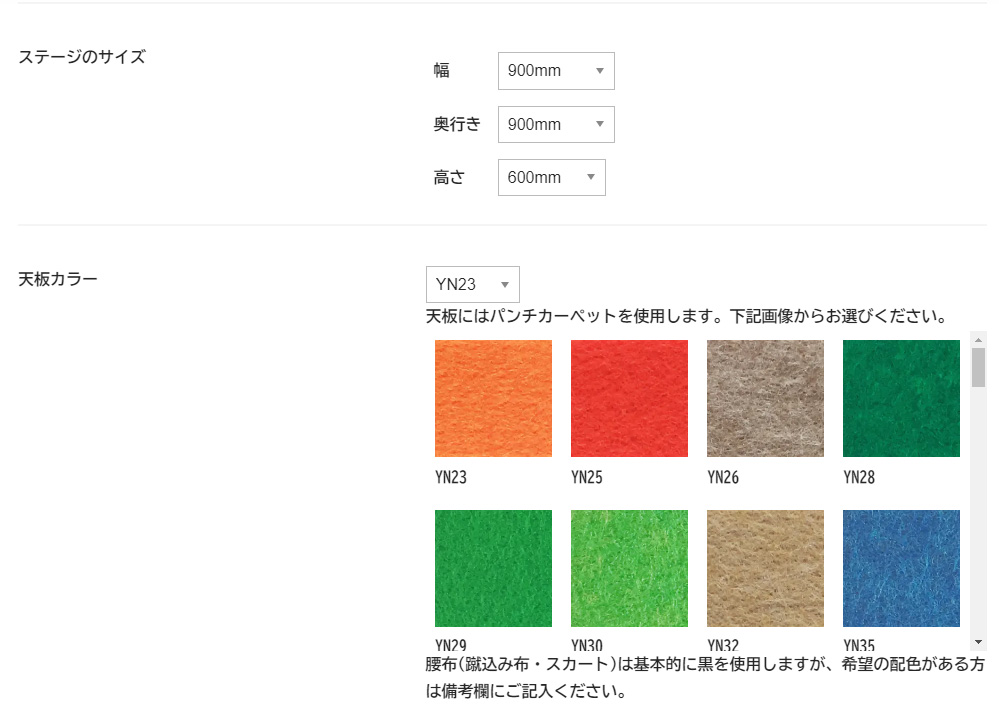This screenshot has width=999, height=711.
Task: Click the 天板カラー heading
Action: pos(57,279)
